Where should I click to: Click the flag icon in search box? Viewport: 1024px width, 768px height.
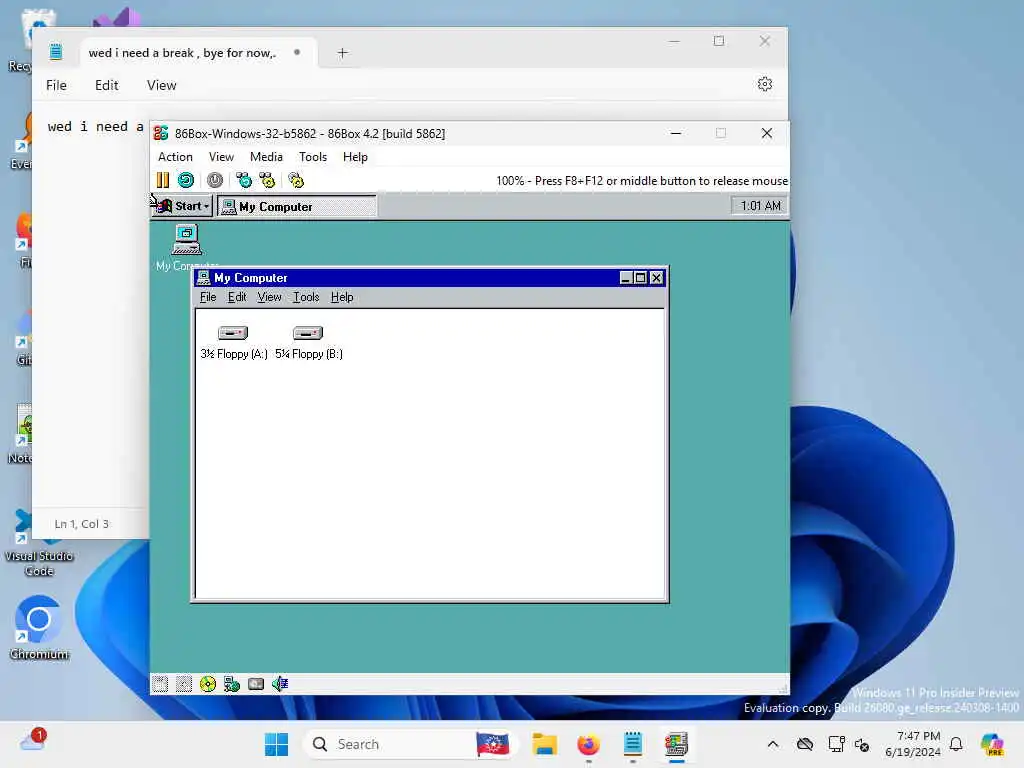click(x=492, y=744)
